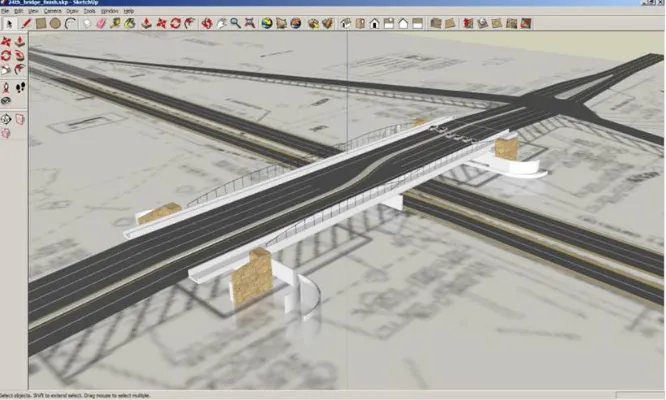Select the Zoom magnifier tool

click(x=235, y=24)
